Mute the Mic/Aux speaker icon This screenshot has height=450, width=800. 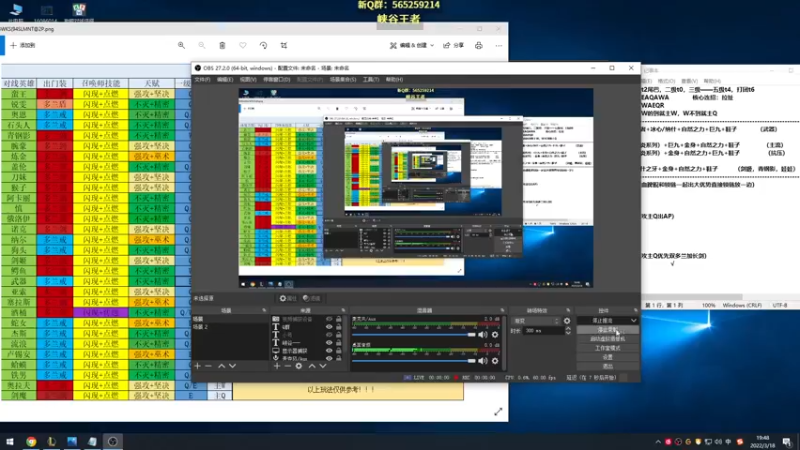point(483,335)
